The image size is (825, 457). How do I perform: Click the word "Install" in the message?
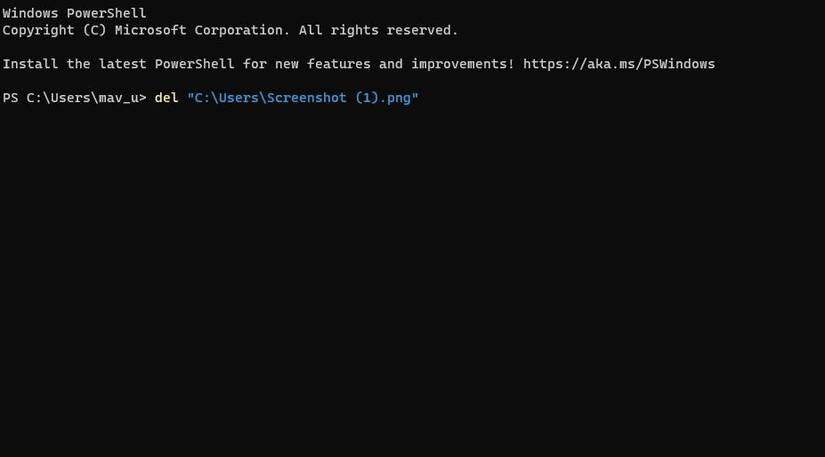coord(30,64)
